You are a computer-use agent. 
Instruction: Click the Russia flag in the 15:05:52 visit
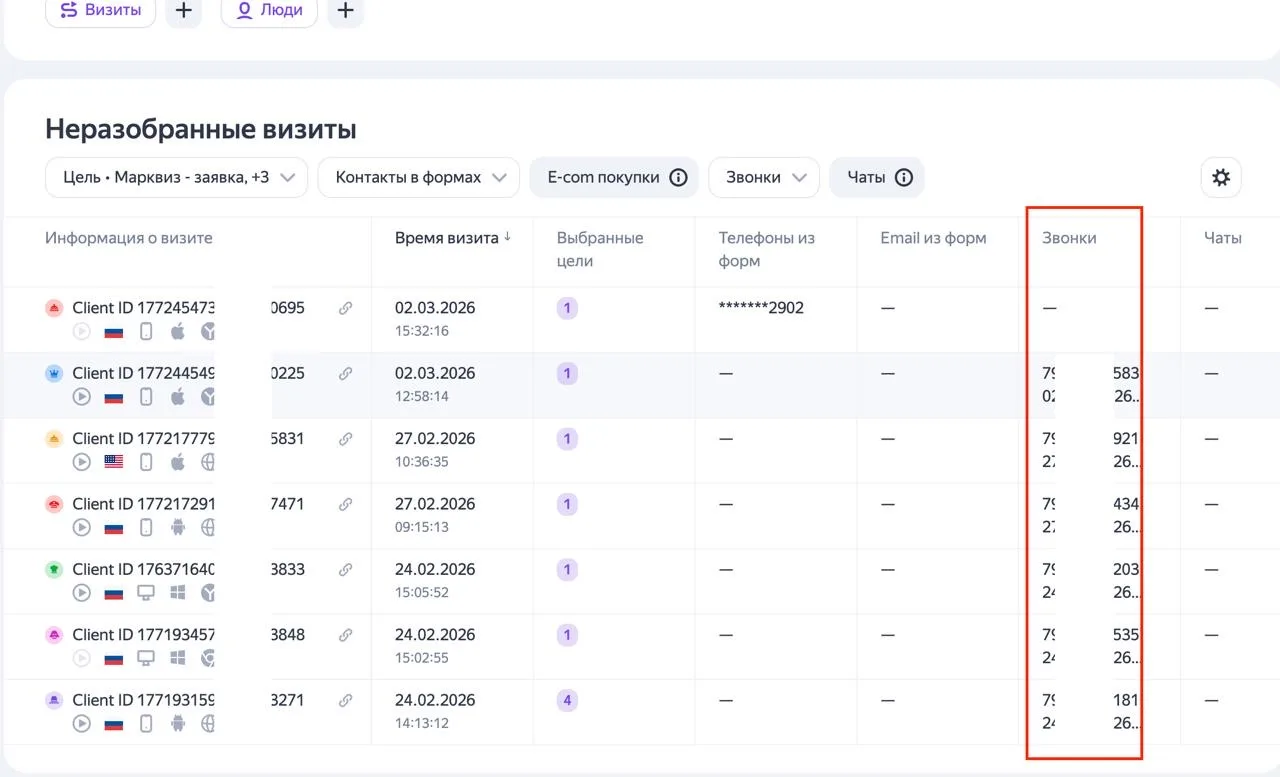[114, 593]
